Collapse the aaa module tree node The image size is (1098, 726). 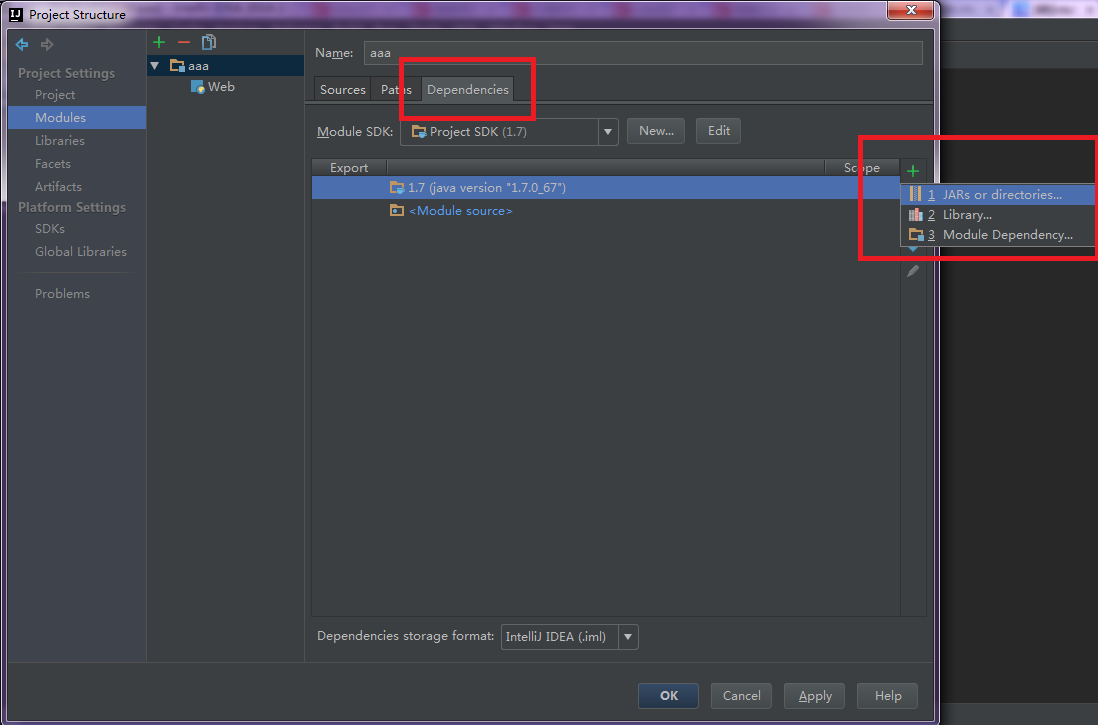[x=155, y=64]
